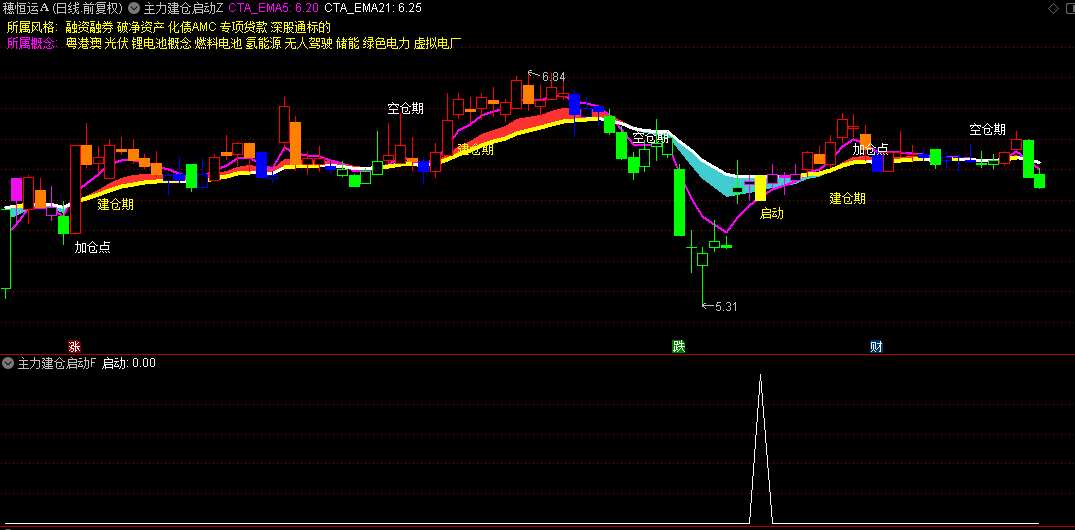
Task: Open the 锂电池概念 concept tag
Action: pyautogui.click(x=161, y=45)
